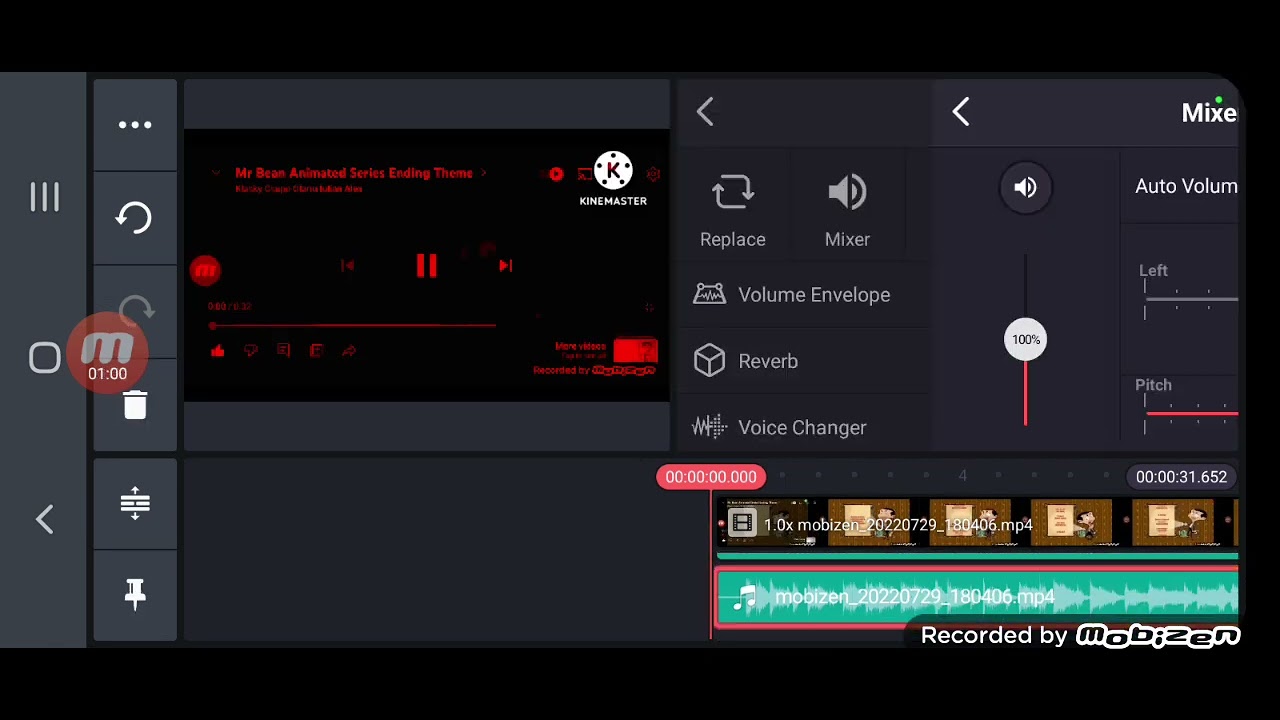Tap the 00:00:00.000 current time marker
Screen dimensions: 1280x720
pyautogui.click(x=711, y=477)
